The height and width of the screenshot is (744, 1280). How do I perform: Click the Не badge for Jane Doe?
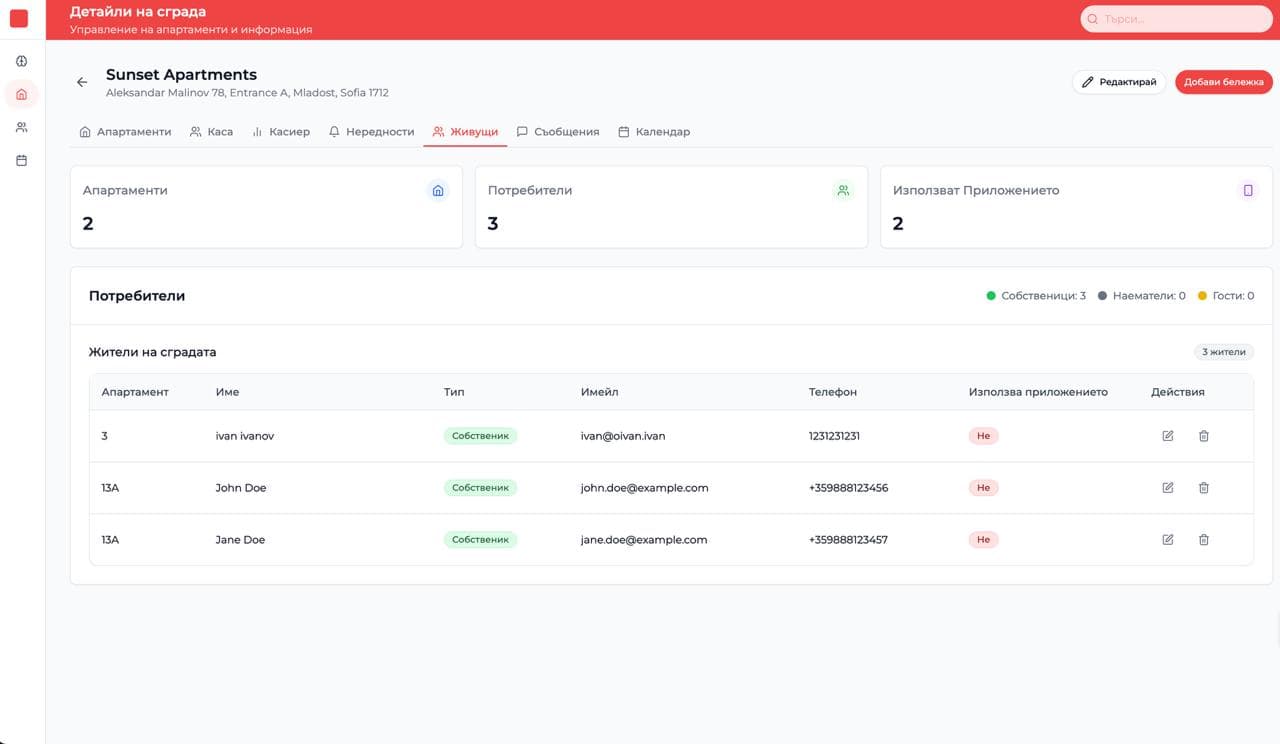(x=983, y=540)
